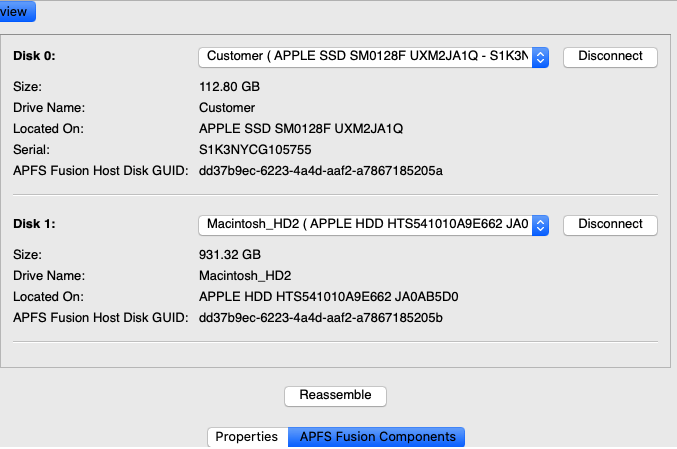The height and width of the screenshot is (449, 677).
Task: Open the Disk 1 drive selection dropdown
Action: tap(373, 225)
